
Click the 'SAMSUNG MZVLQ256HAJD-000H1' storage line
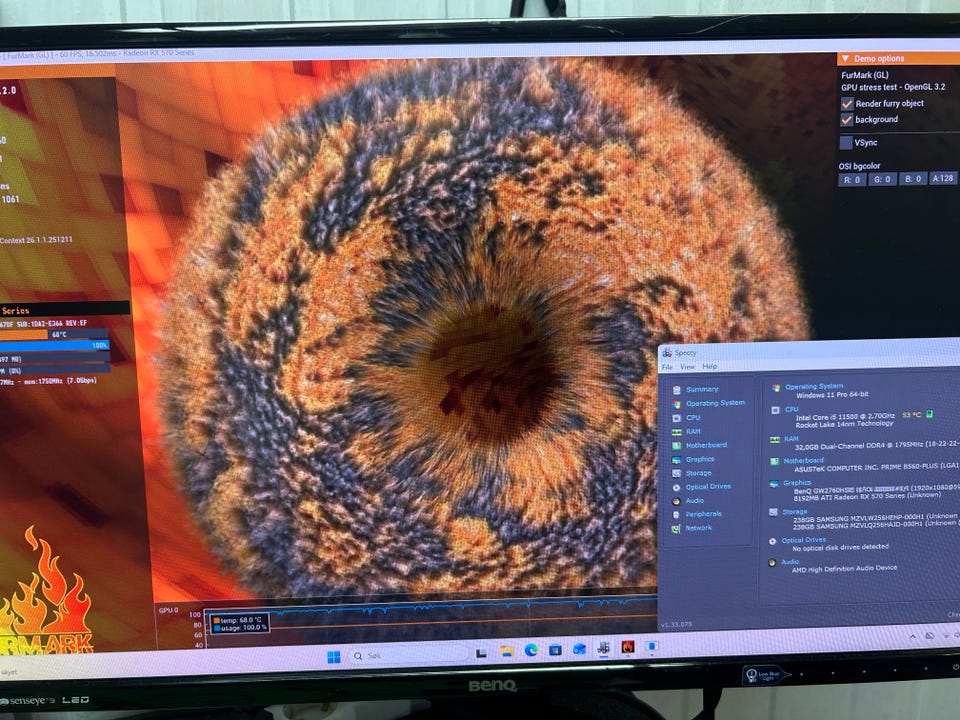pos(876,525)
